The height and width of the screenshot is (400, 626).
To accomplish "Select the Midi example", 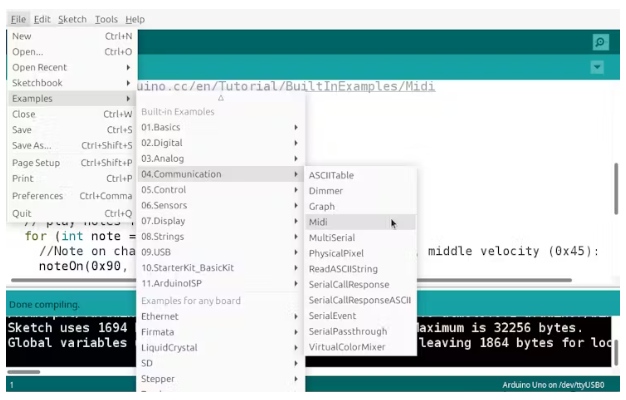I will tap(318, 222).
